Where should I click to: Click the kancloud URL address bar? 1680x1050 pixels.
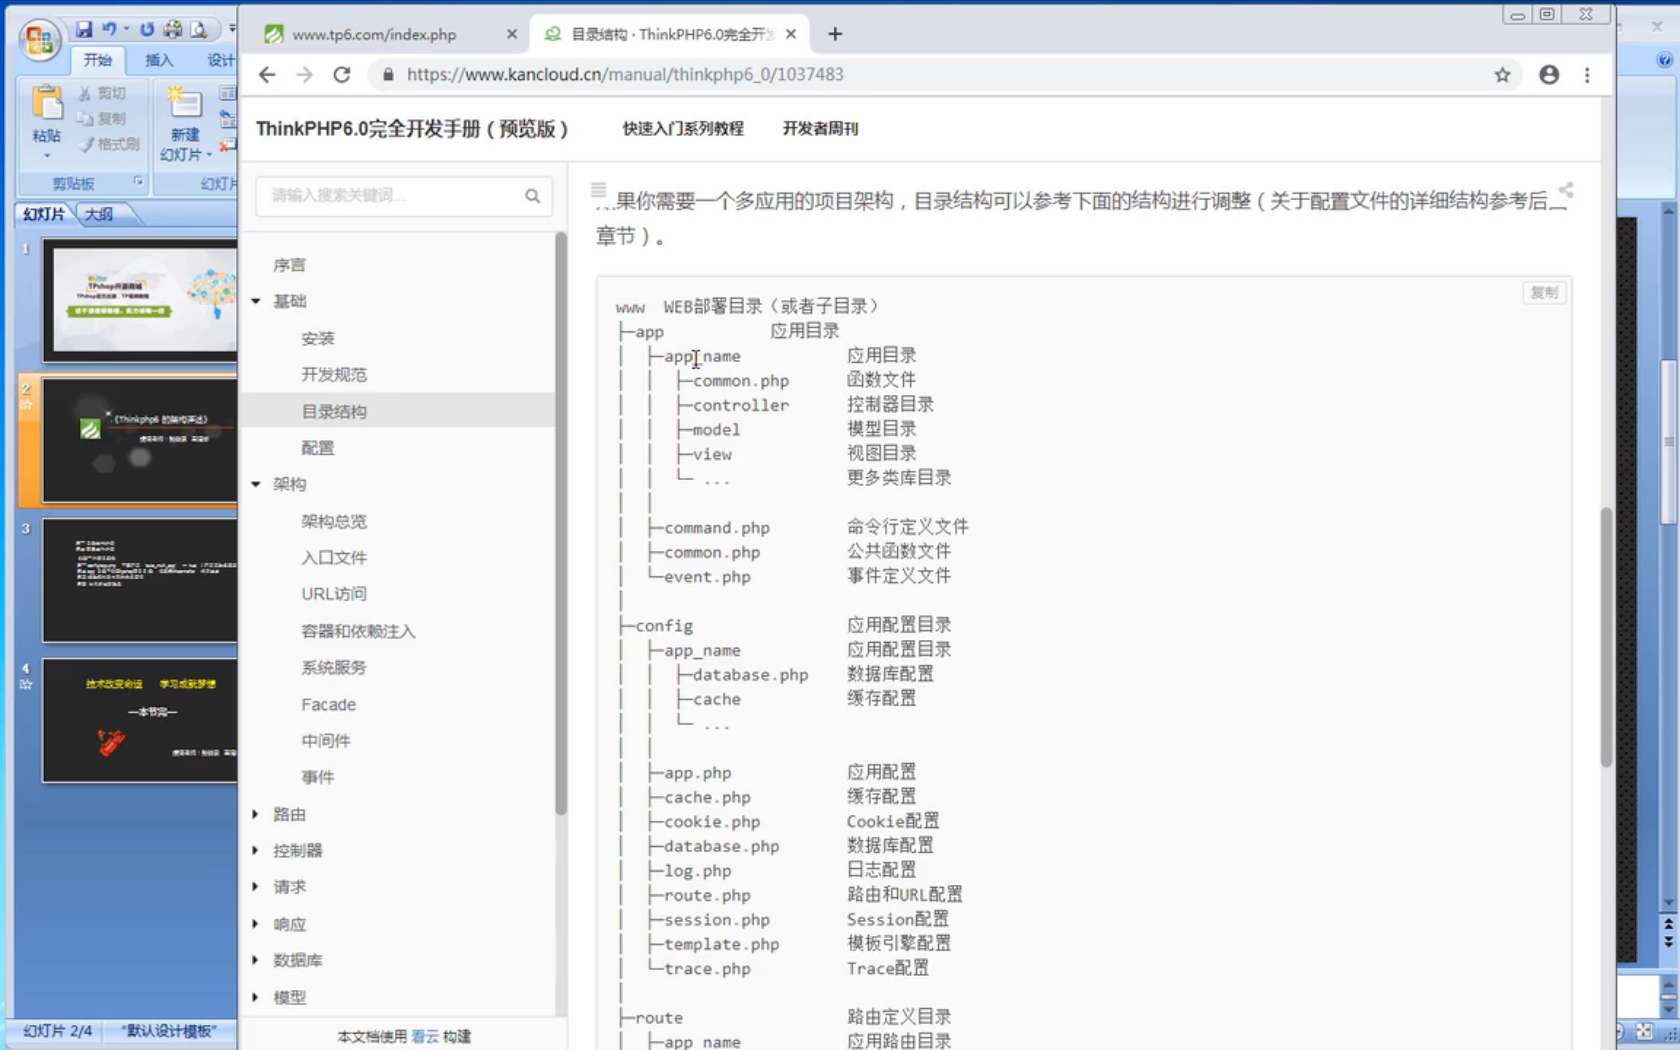pos(625,75)
